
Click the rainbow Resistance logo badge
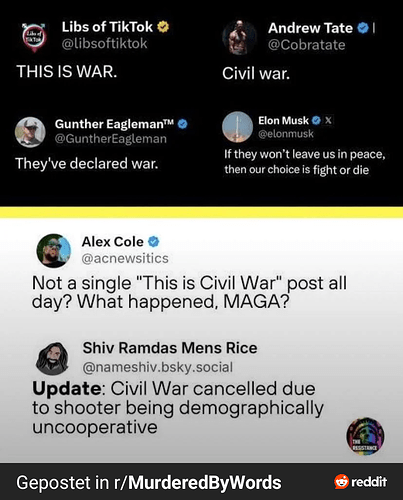[365, 436]
